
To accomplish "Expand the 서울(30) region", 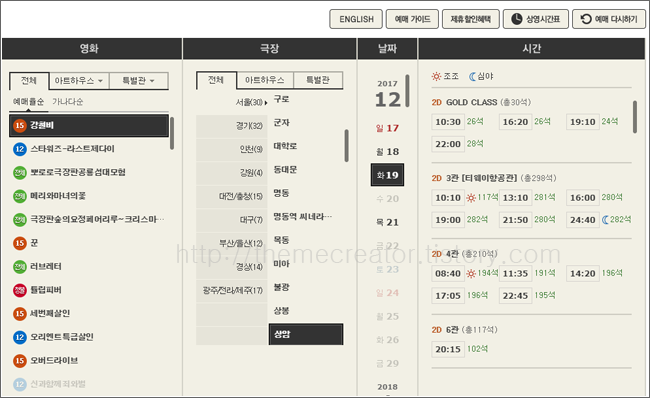I will [x=251, y=102].
